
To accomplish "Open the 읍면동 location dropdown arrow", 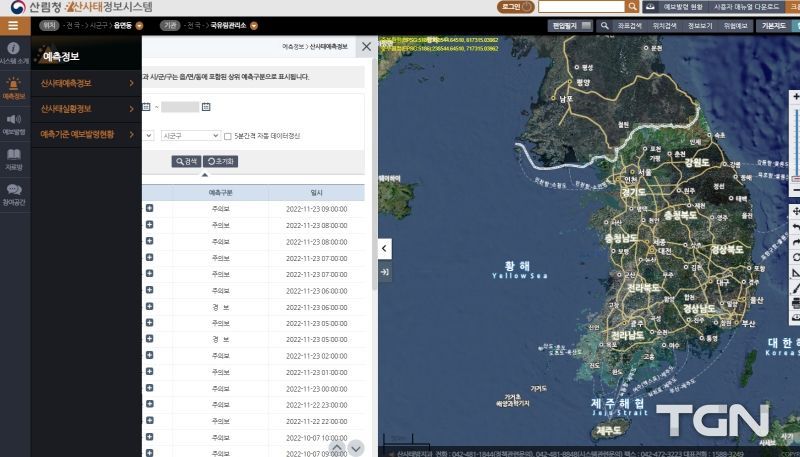I will point(139,26).
